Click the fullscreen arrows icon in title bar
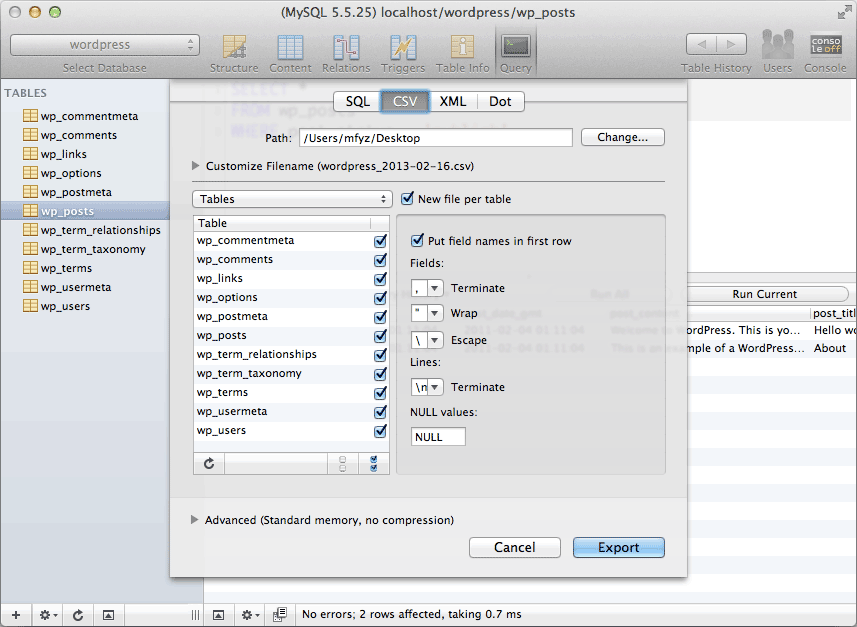Image resolution: width=857 pixels, height=627 pixels. point(844,12)
